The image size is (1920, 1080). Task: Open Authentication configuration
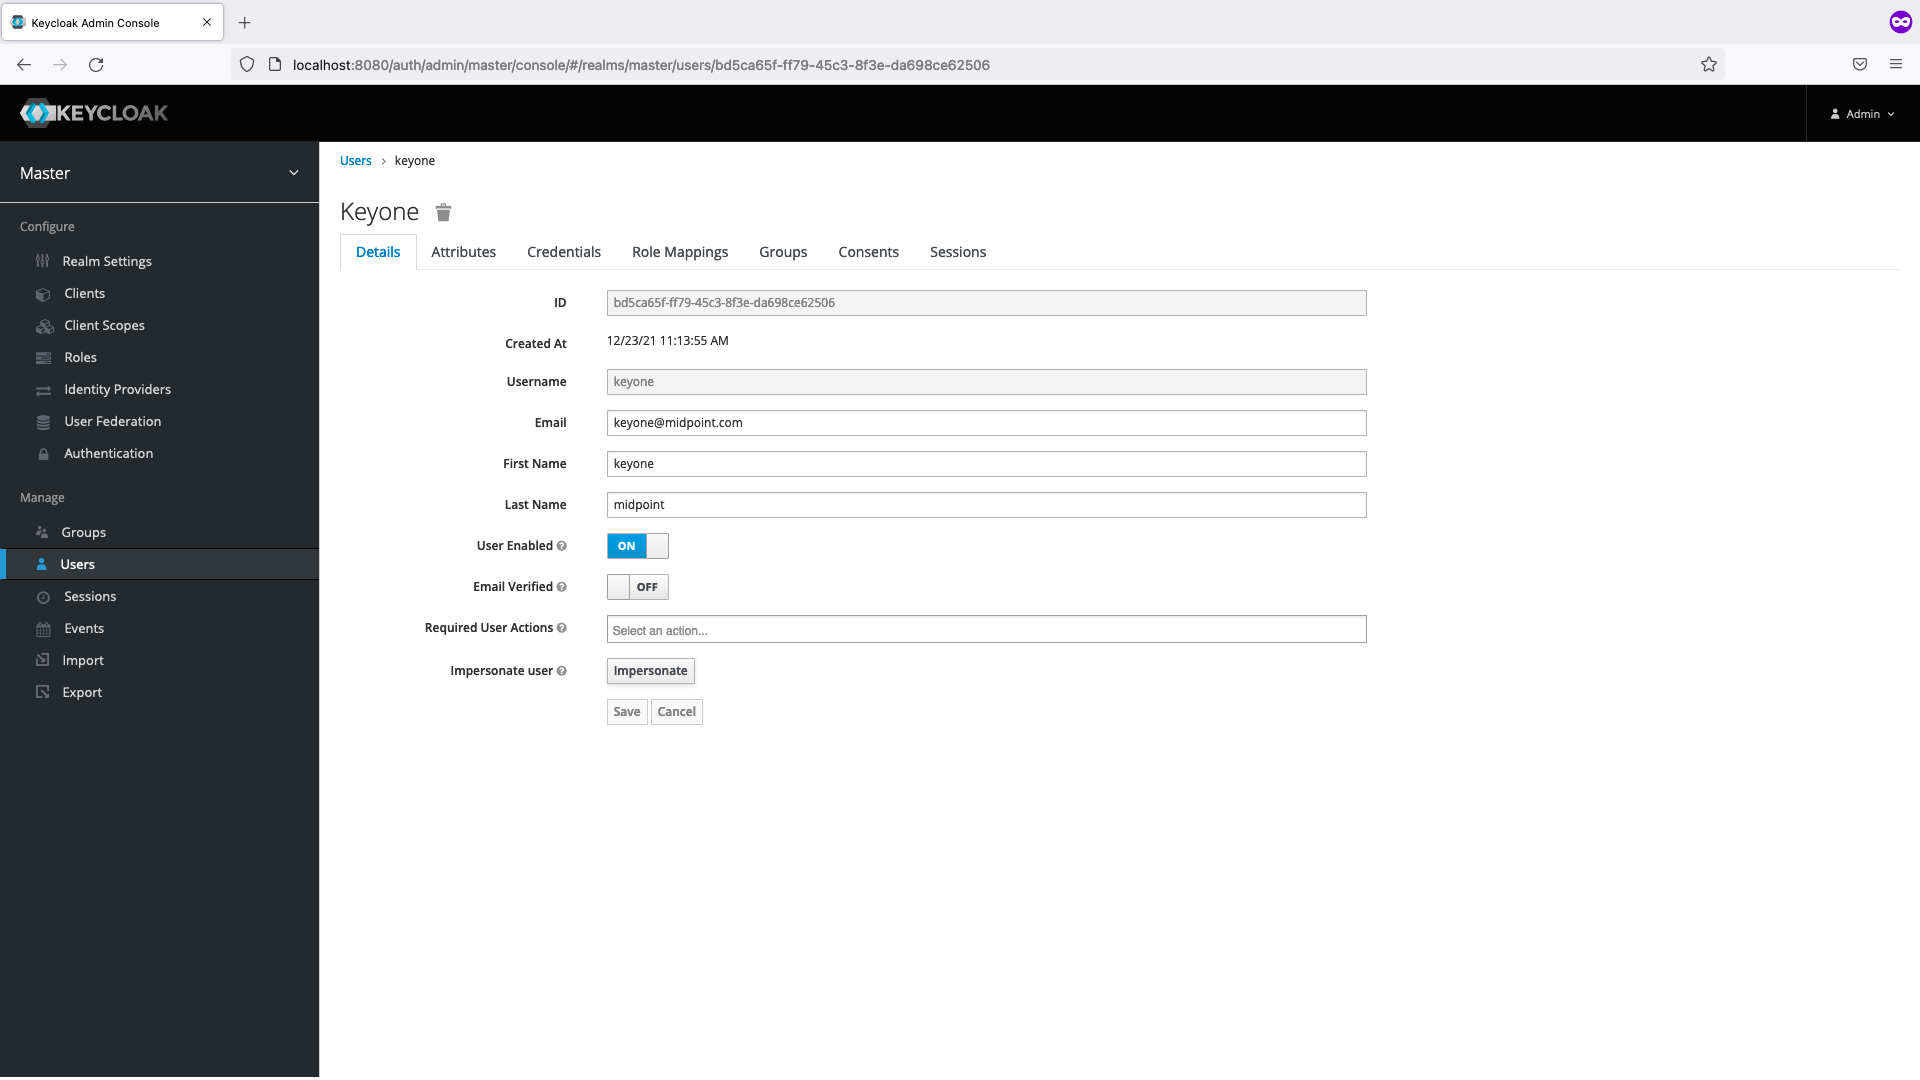click(x=107, y=452)
